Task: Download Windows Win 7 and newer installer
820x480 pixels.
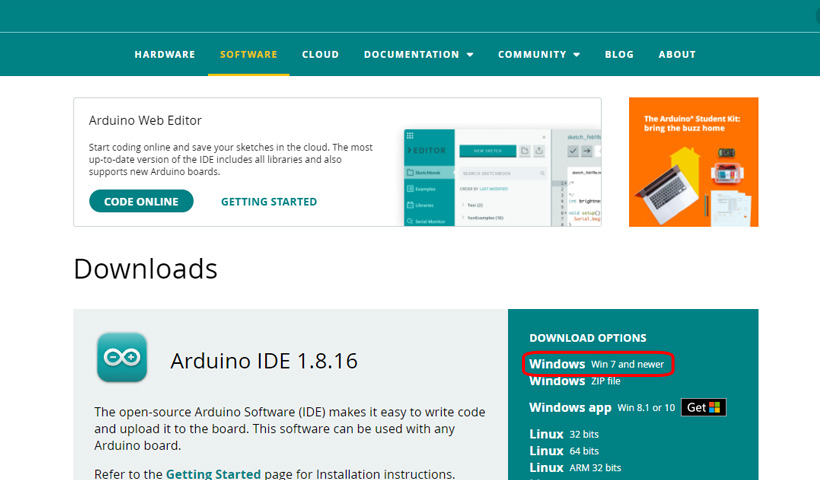Action: click(596, 364)
